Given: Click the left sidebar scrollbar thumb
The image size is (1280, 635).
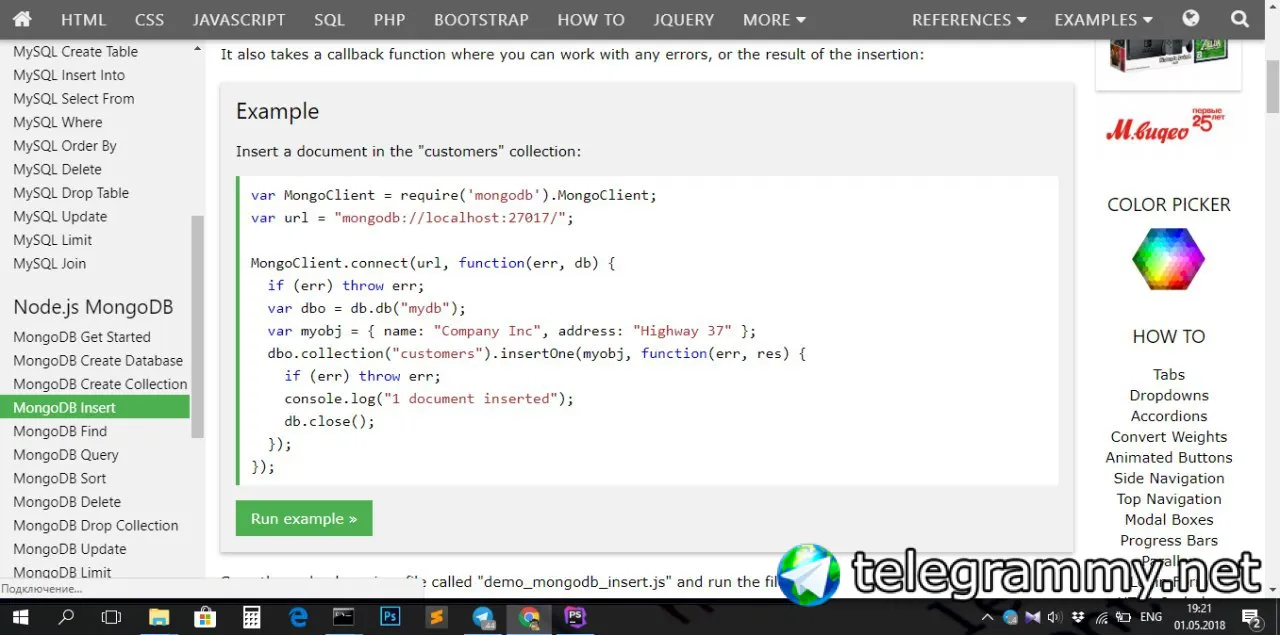Looking at the screenshot, I should pyautogui.click(x=197, y=326).
